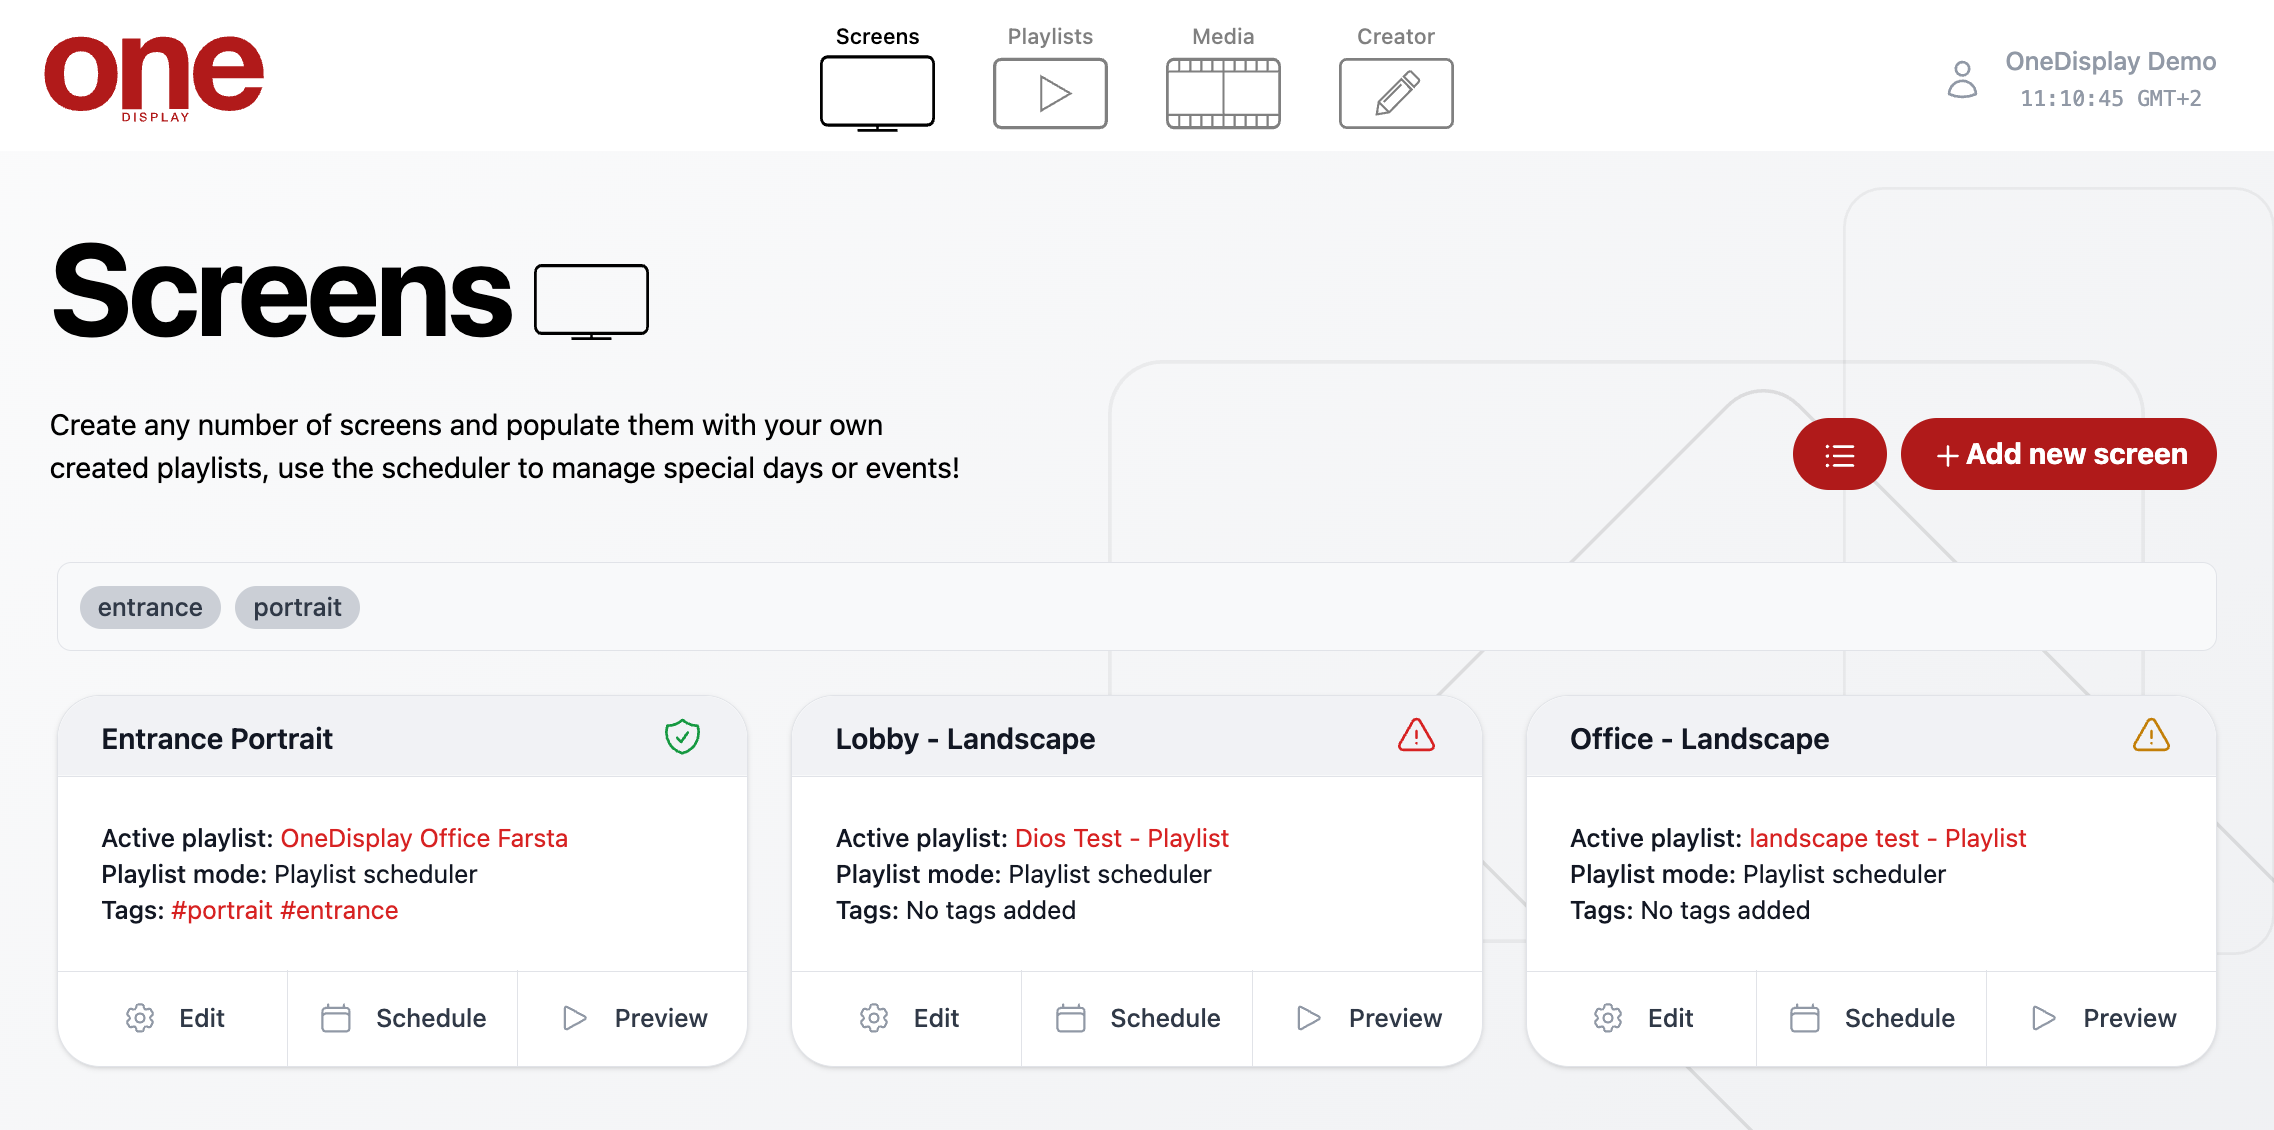Open the Dios Test - Playlist link
Viewport: 2274px width, 1130px height.
coord(1121,838)
